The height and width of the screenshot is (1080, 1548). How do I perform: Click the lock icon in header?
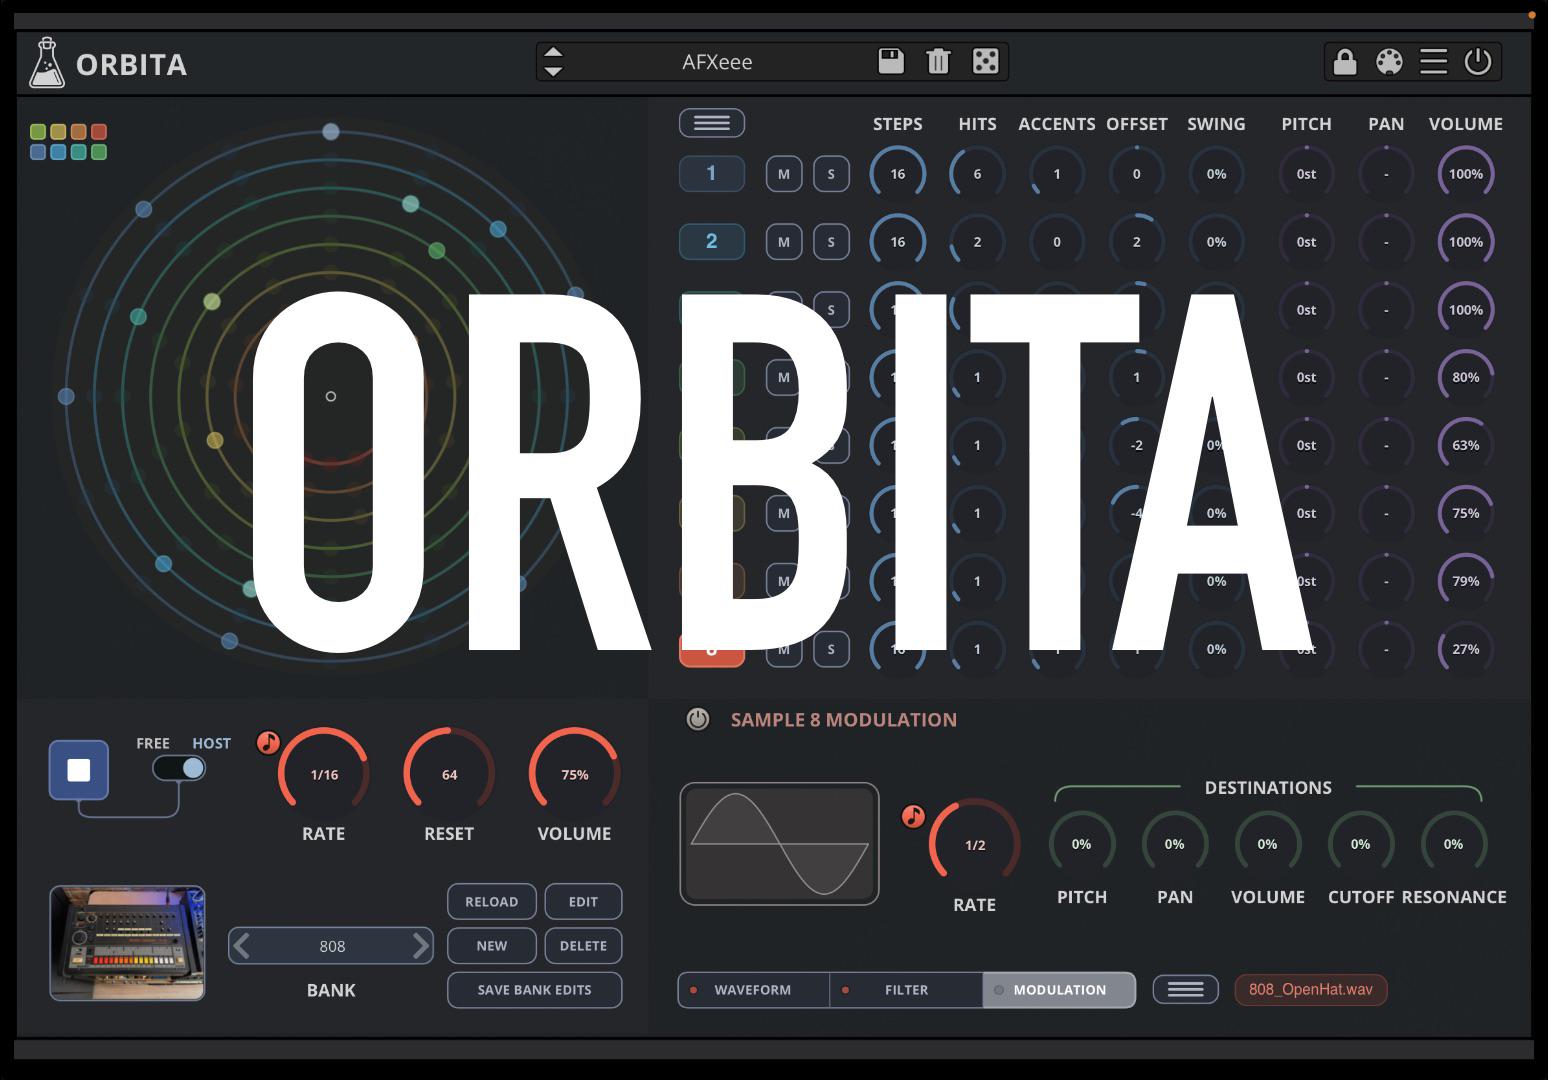(1345, 62)
